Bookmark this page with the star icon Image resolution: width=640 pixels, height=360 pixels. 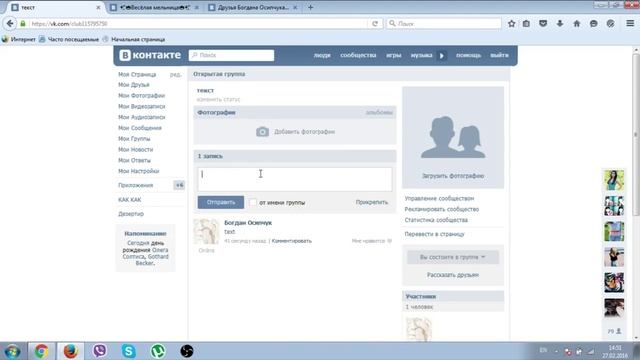click(x=511, y=24)
